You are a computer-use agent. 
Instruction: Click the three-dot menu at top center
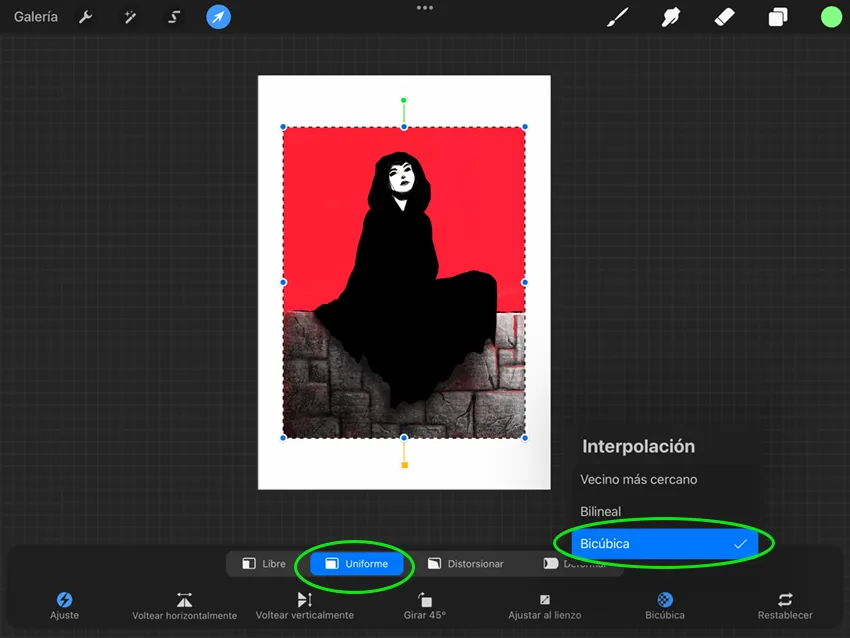click(424, 8)
